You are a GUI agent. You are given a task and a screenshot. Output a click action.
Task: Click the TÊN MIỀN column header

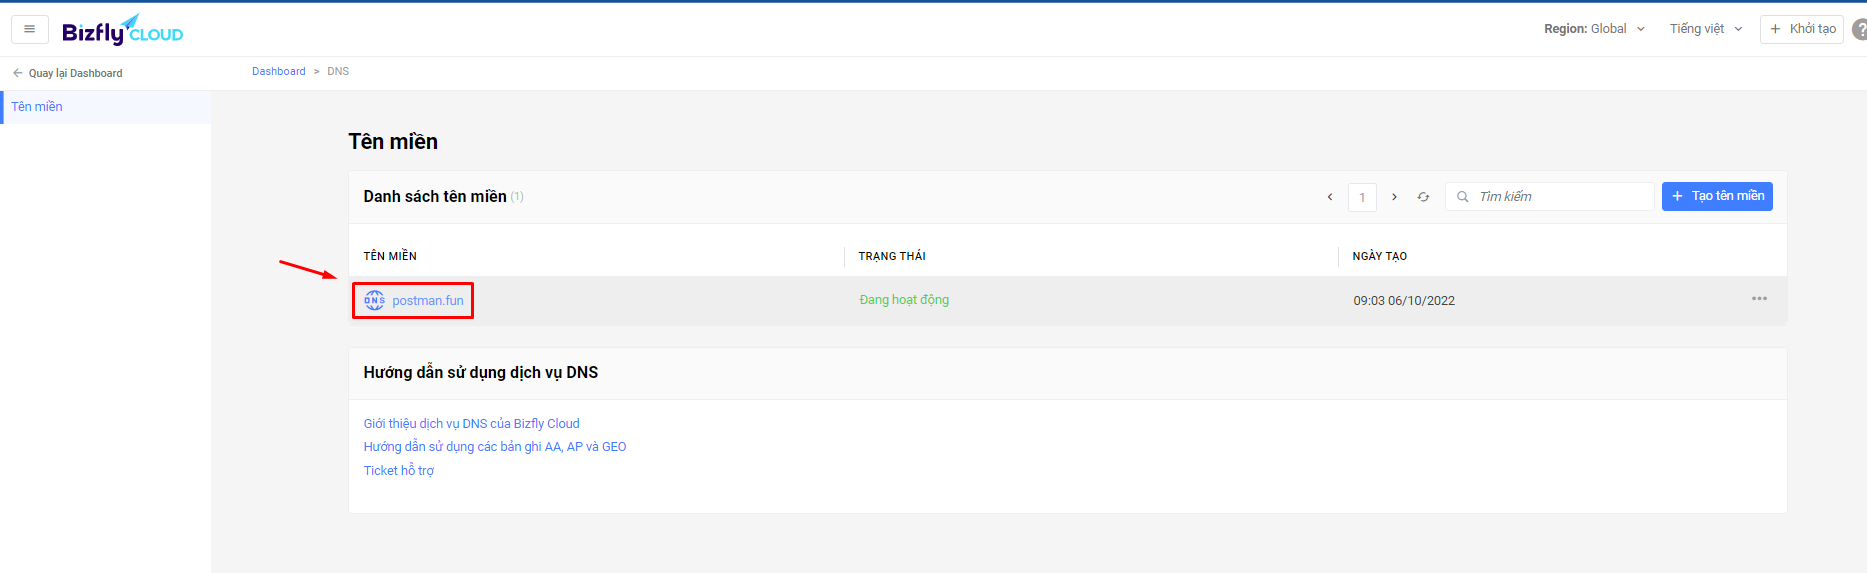click(x=390, y=256)
